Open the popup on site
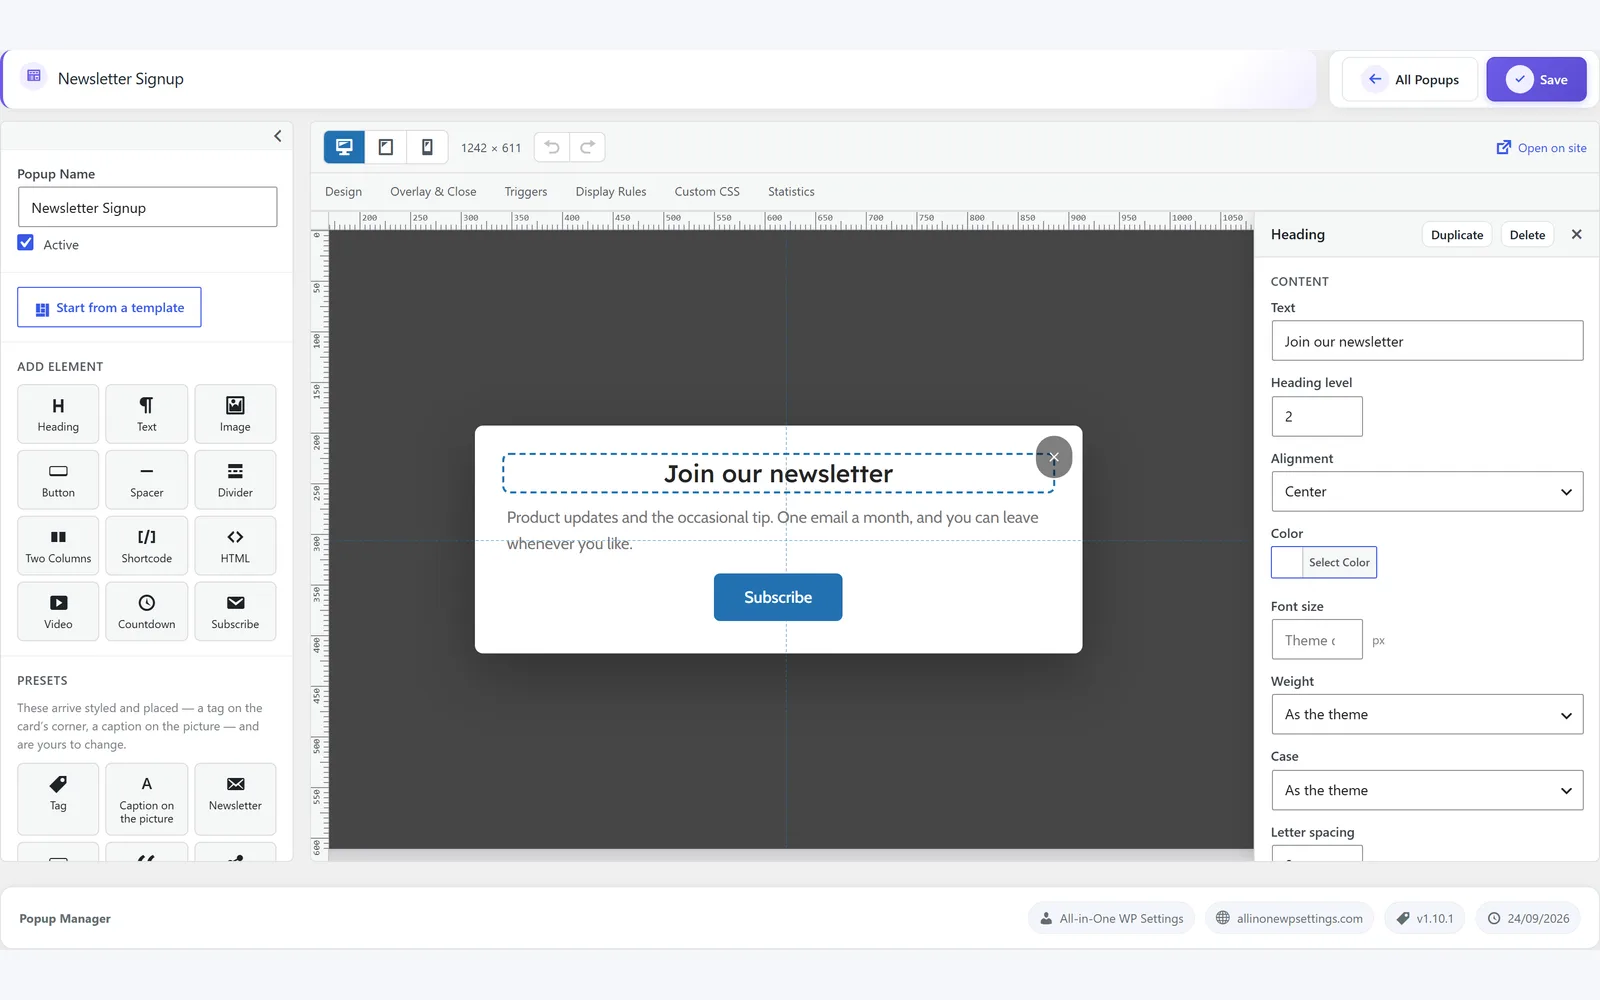 click(x=1541, y=148)
